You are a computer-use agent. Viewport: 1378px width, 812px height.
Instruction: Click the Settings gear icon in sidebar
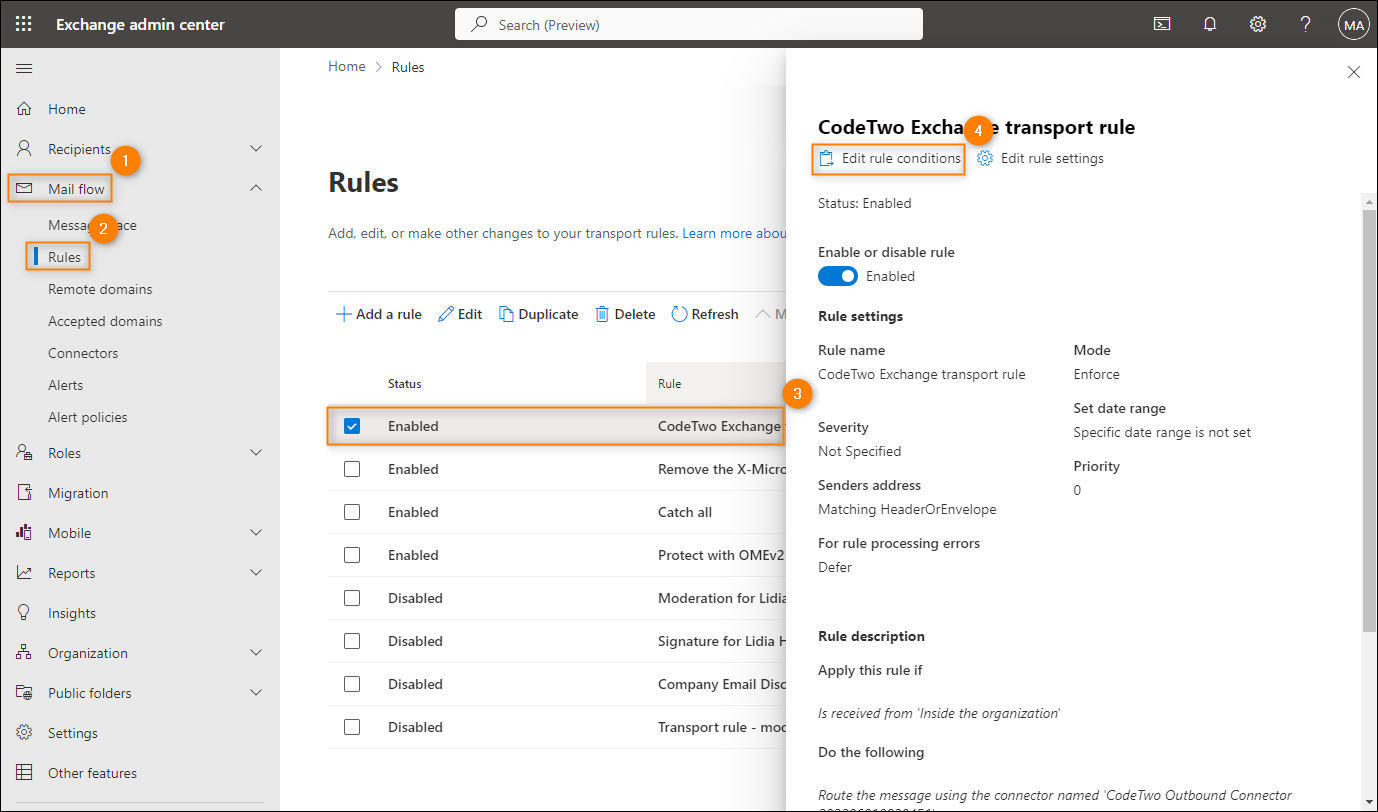pyautogui.click(x=25, y=733)
